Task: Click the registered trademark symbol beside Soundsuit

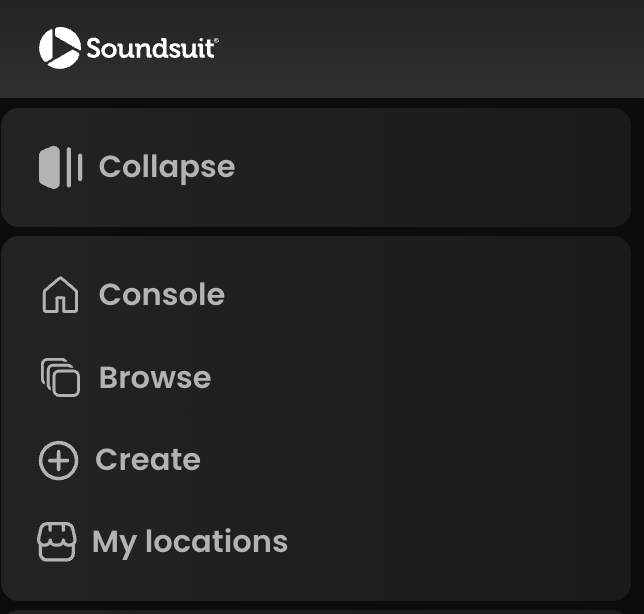Action: coord(216,41)
